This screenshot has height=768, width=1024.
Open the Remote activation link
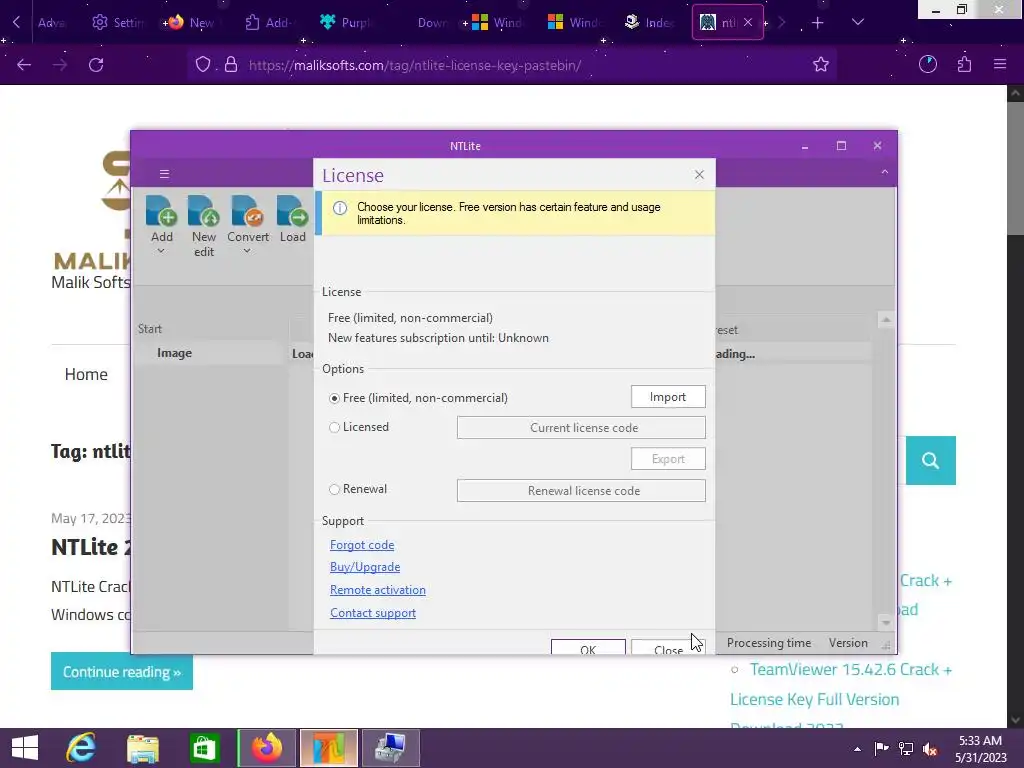pos(377,590)
